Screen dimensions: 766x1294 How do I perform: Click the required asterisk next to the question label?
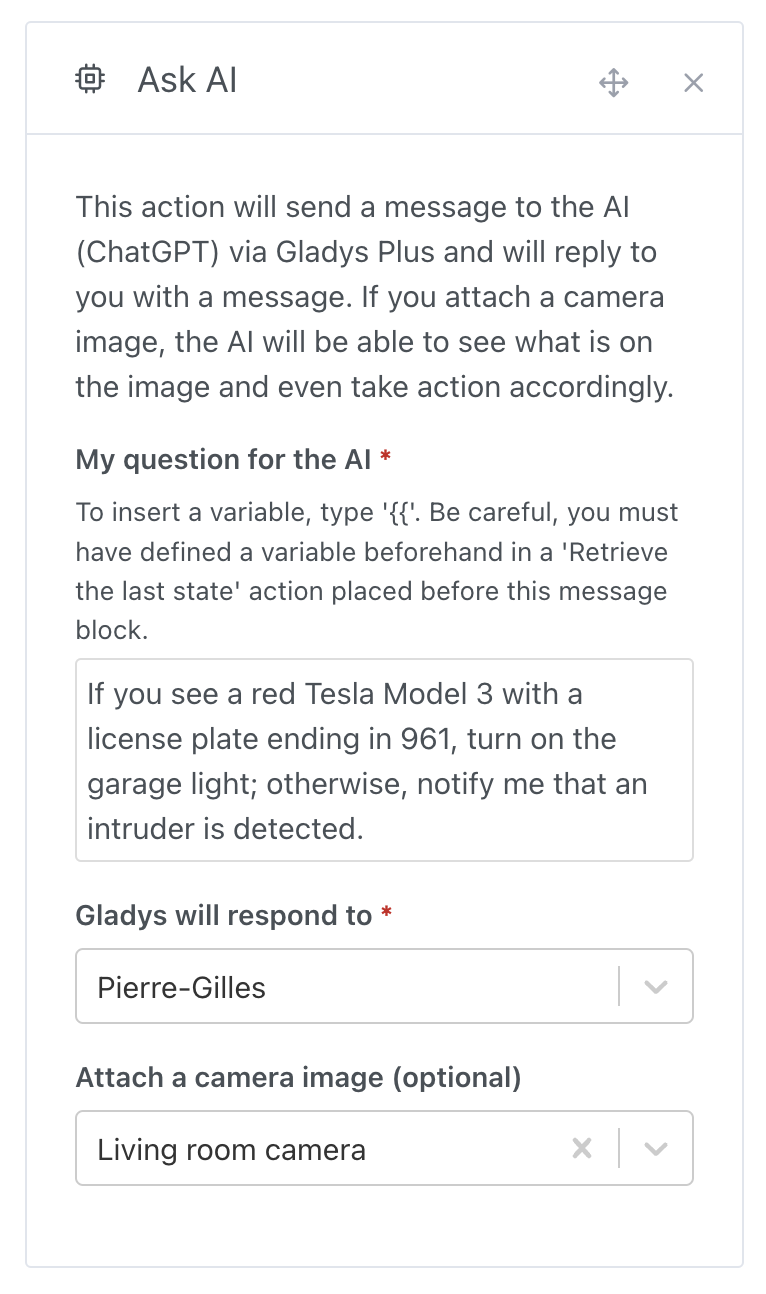[x=387, y=459]
